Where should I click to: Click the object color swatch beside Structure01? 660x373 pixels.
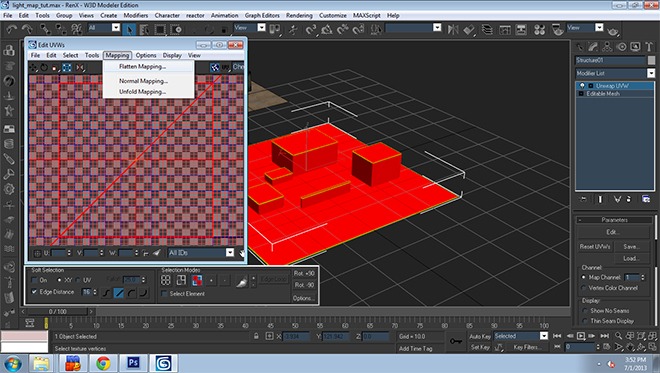[651, 61]
